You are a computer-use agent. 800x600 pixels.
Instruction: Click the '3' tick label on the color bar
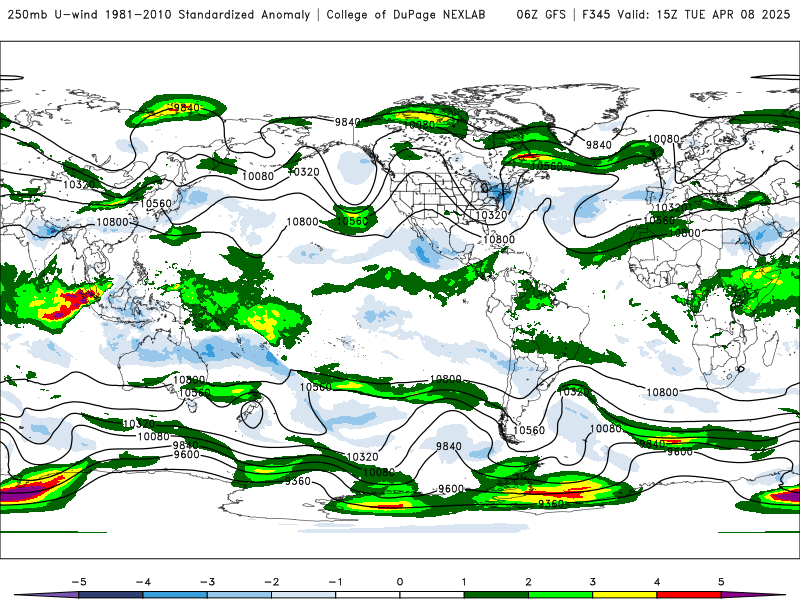coord(592,582)
